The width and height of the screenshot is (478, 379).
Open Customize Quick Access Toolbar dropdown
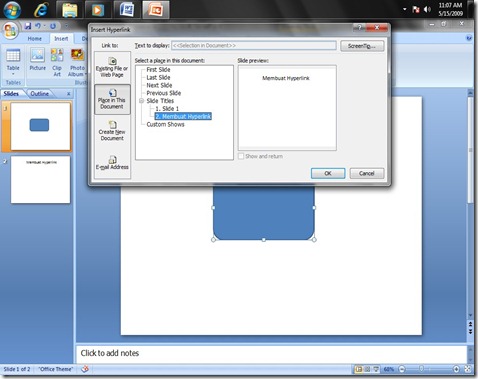(x=66, y=26)
